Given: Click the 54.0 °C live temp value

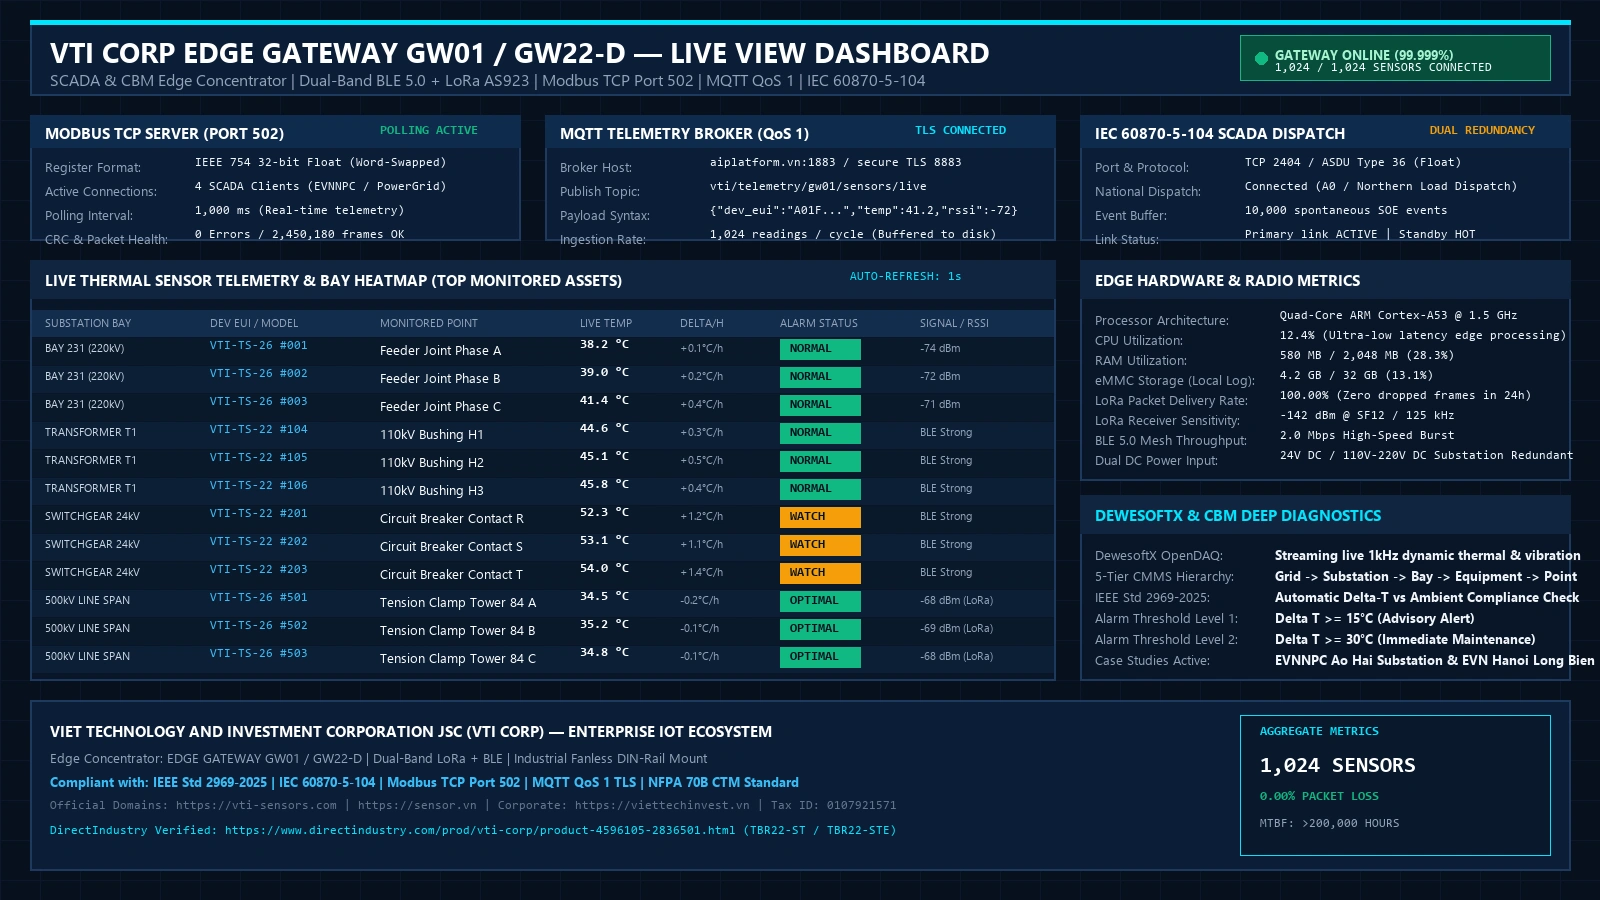Looking at the screenshot, I should [604, 568].
